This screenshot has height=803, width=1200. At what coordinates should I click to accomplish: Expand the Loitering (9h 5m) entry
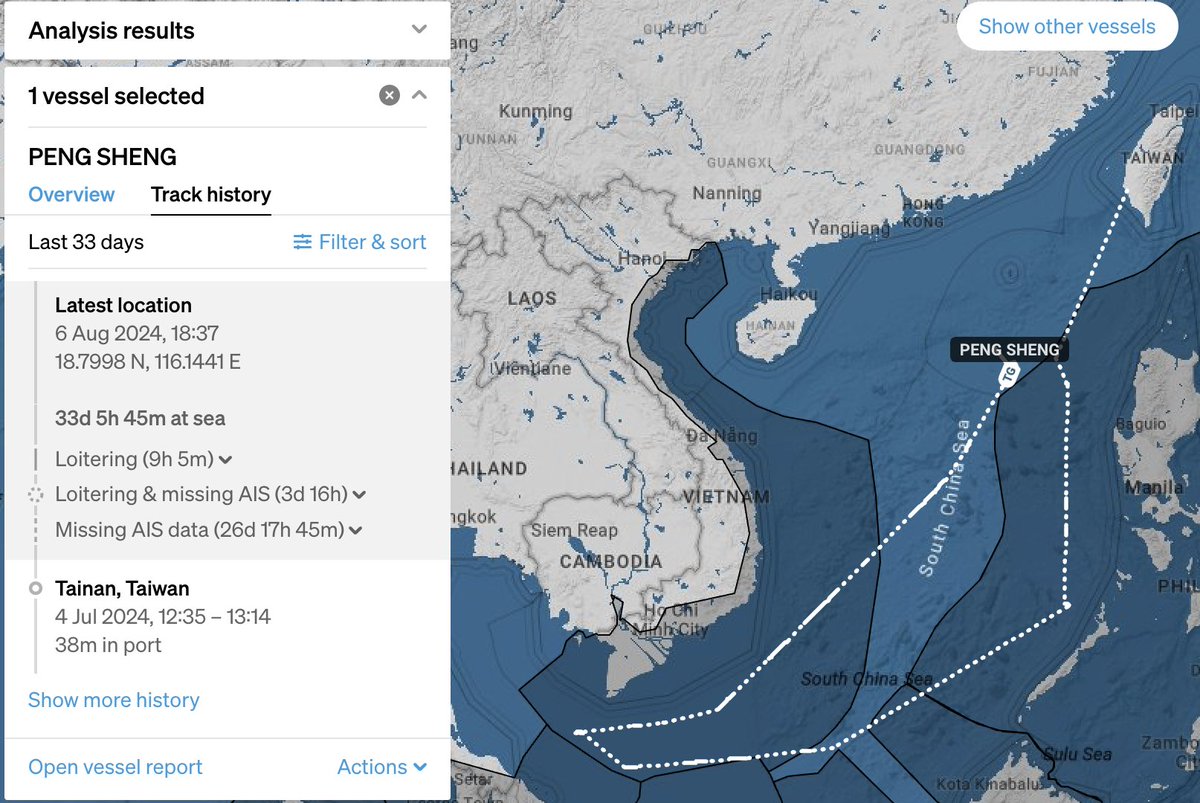[144, 459]
